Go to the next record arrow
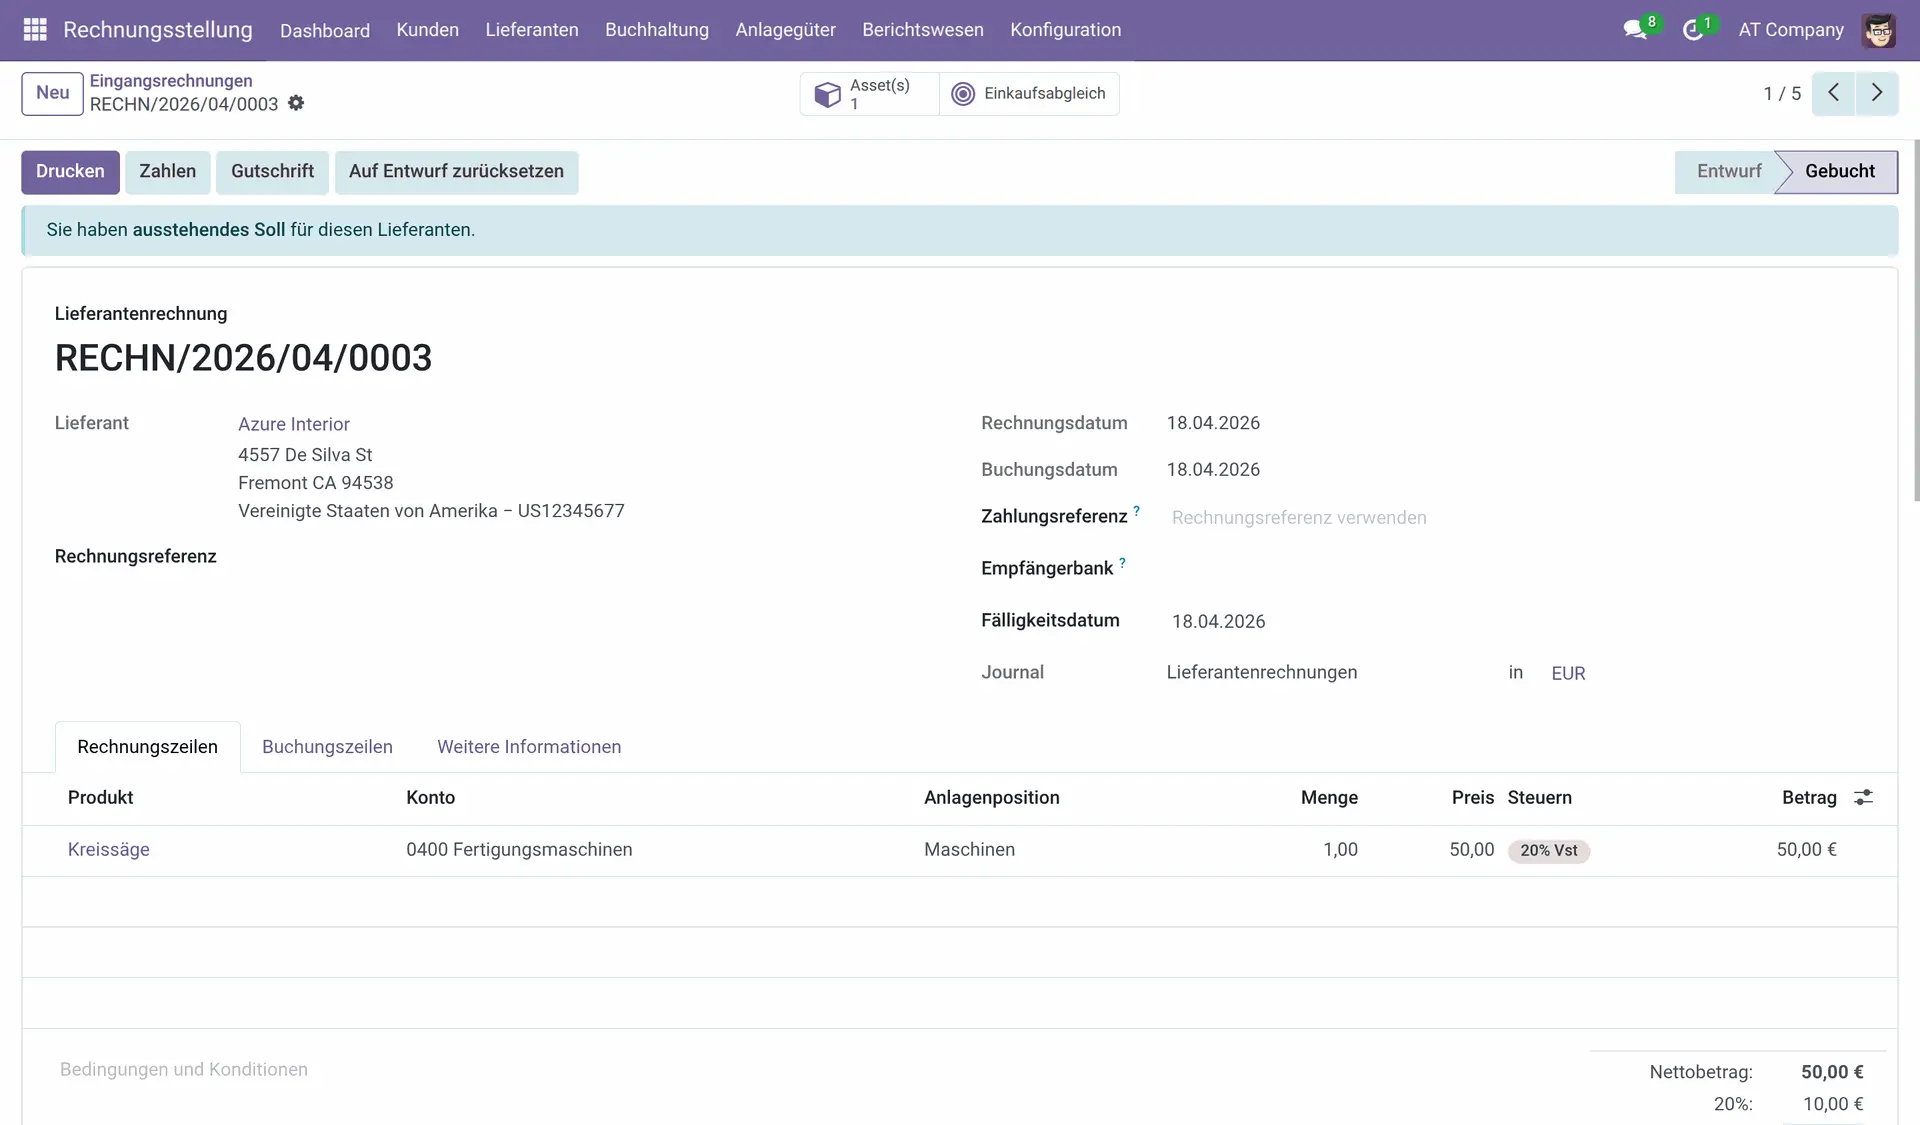 (1877, 93)
